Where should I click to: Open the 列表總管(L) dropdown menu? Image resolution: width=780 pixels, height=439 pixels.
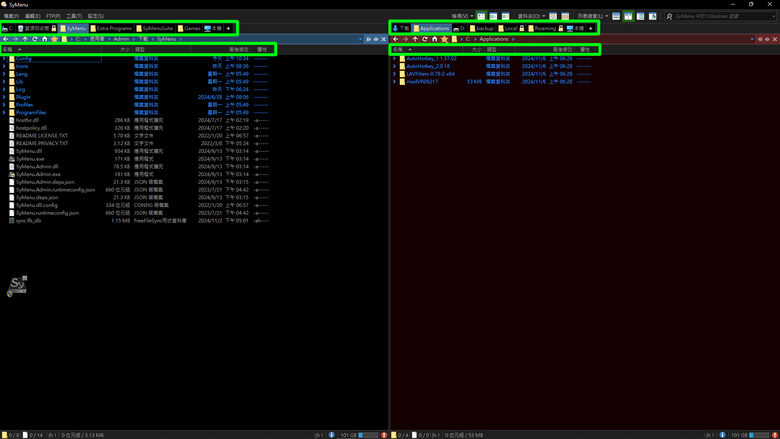tap(592, 16)
